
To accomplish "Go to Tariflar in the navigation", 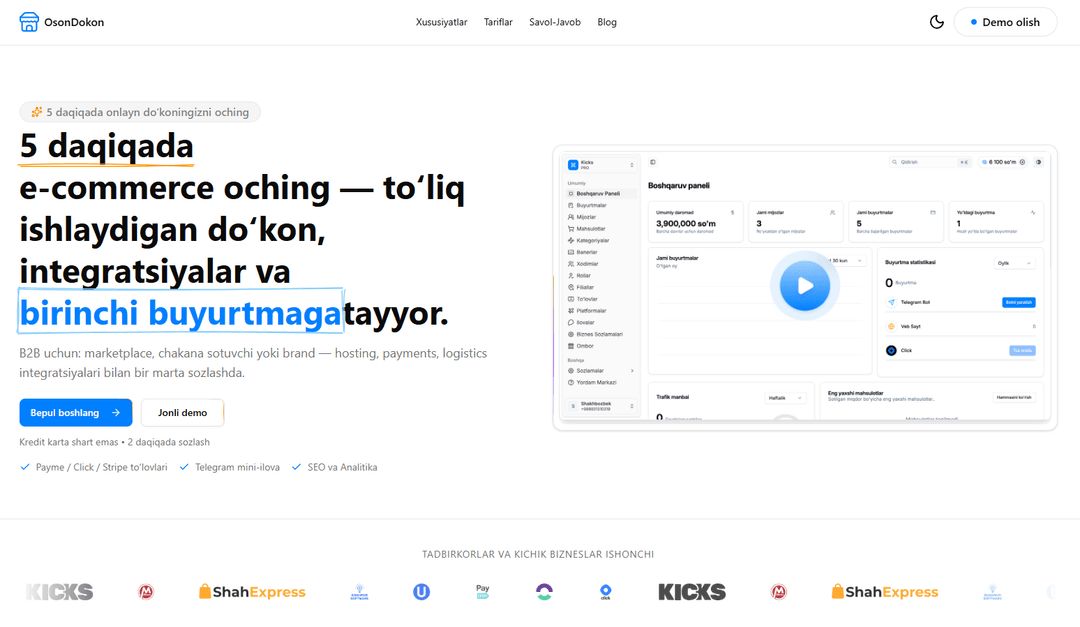I will (x=498, y=22).
